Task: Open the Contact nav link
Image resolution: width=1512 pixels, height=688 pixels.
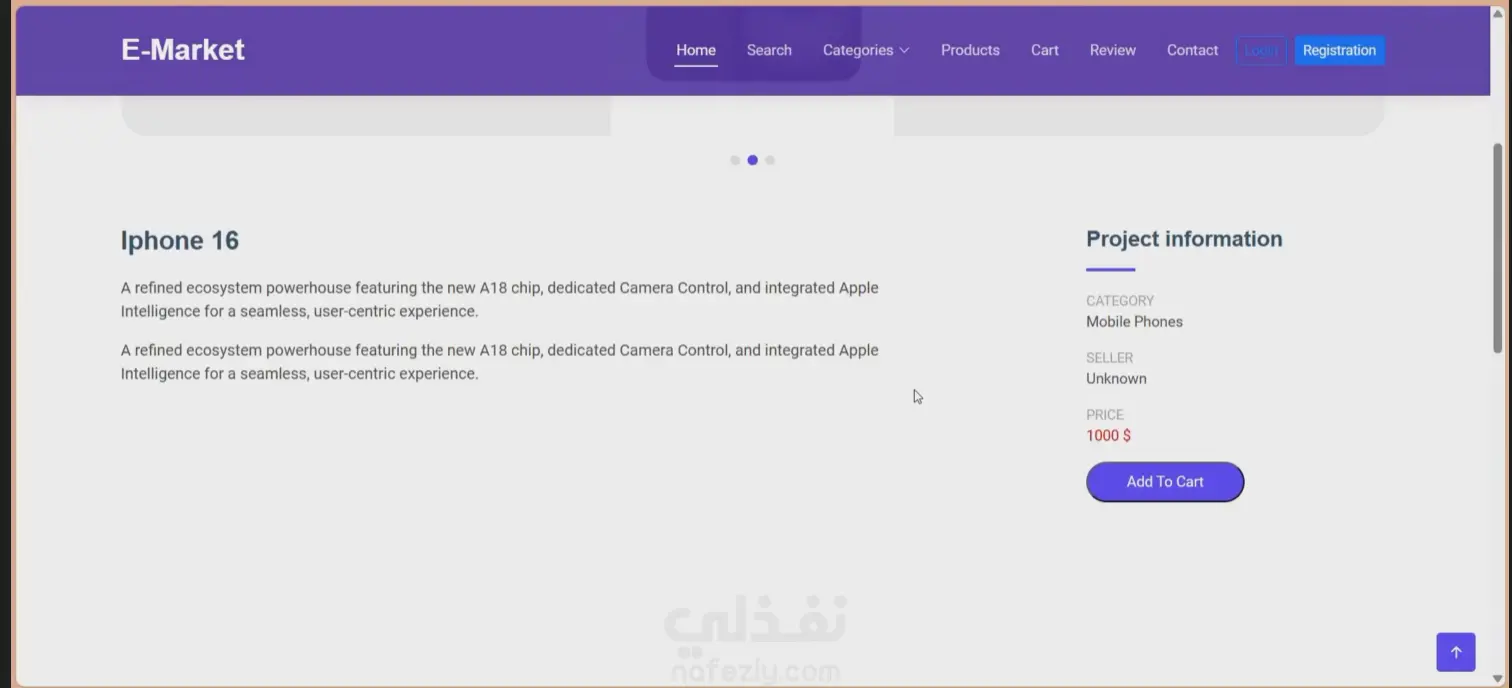Action: click(x=1192, y=50)
